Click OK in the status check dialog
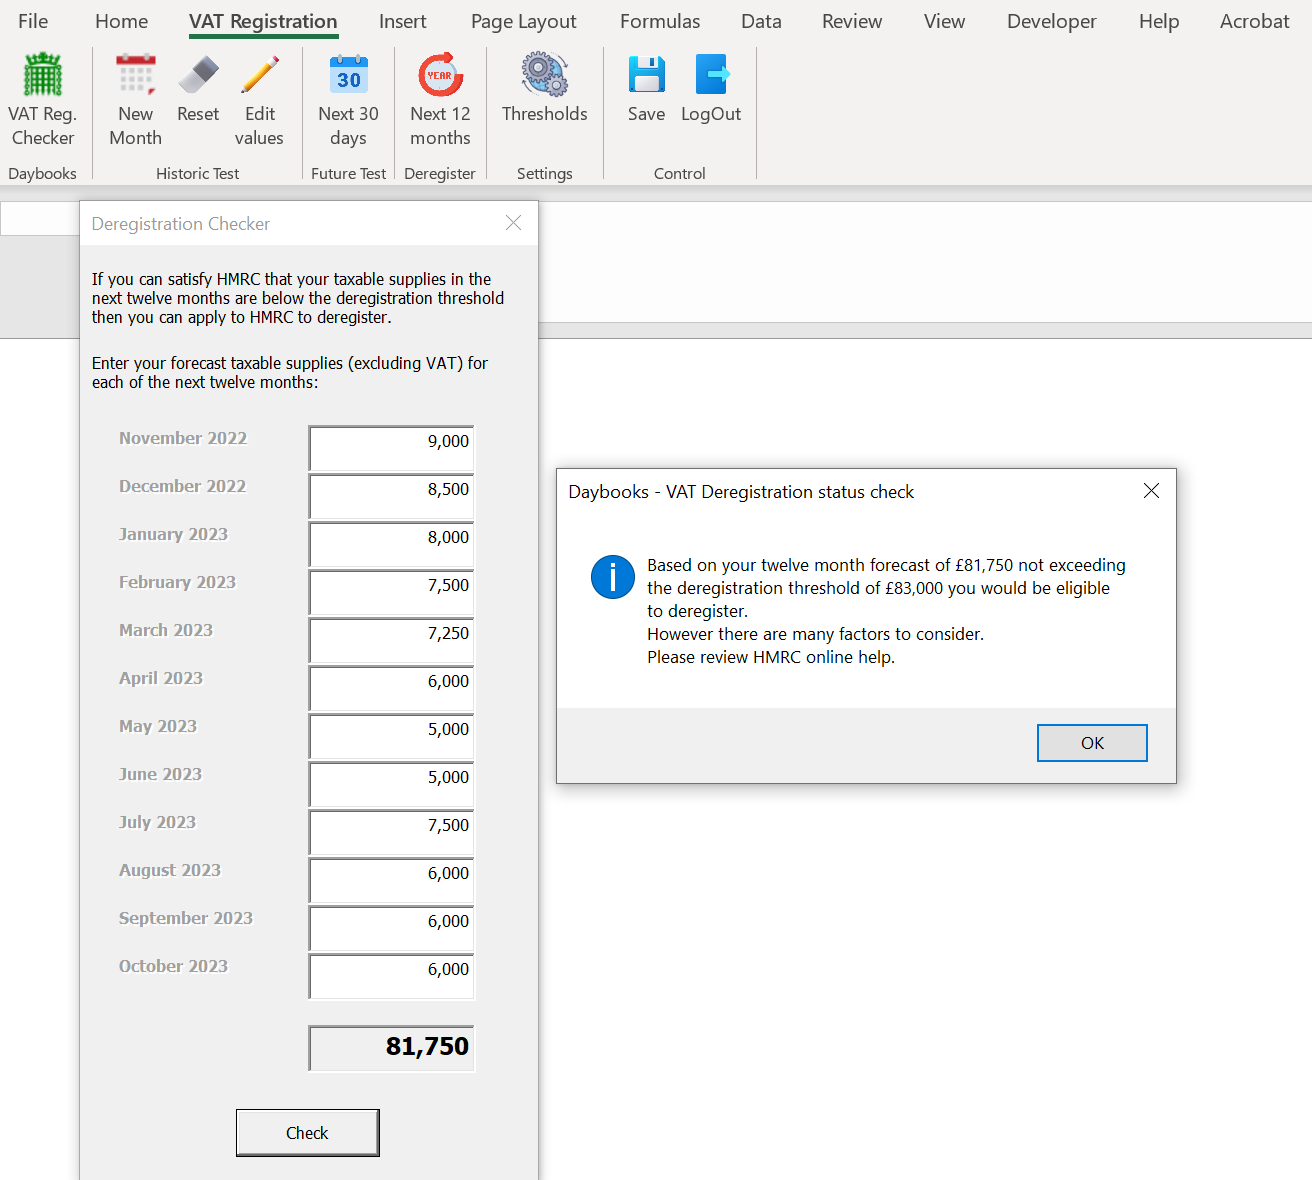 pos(1092,743)
